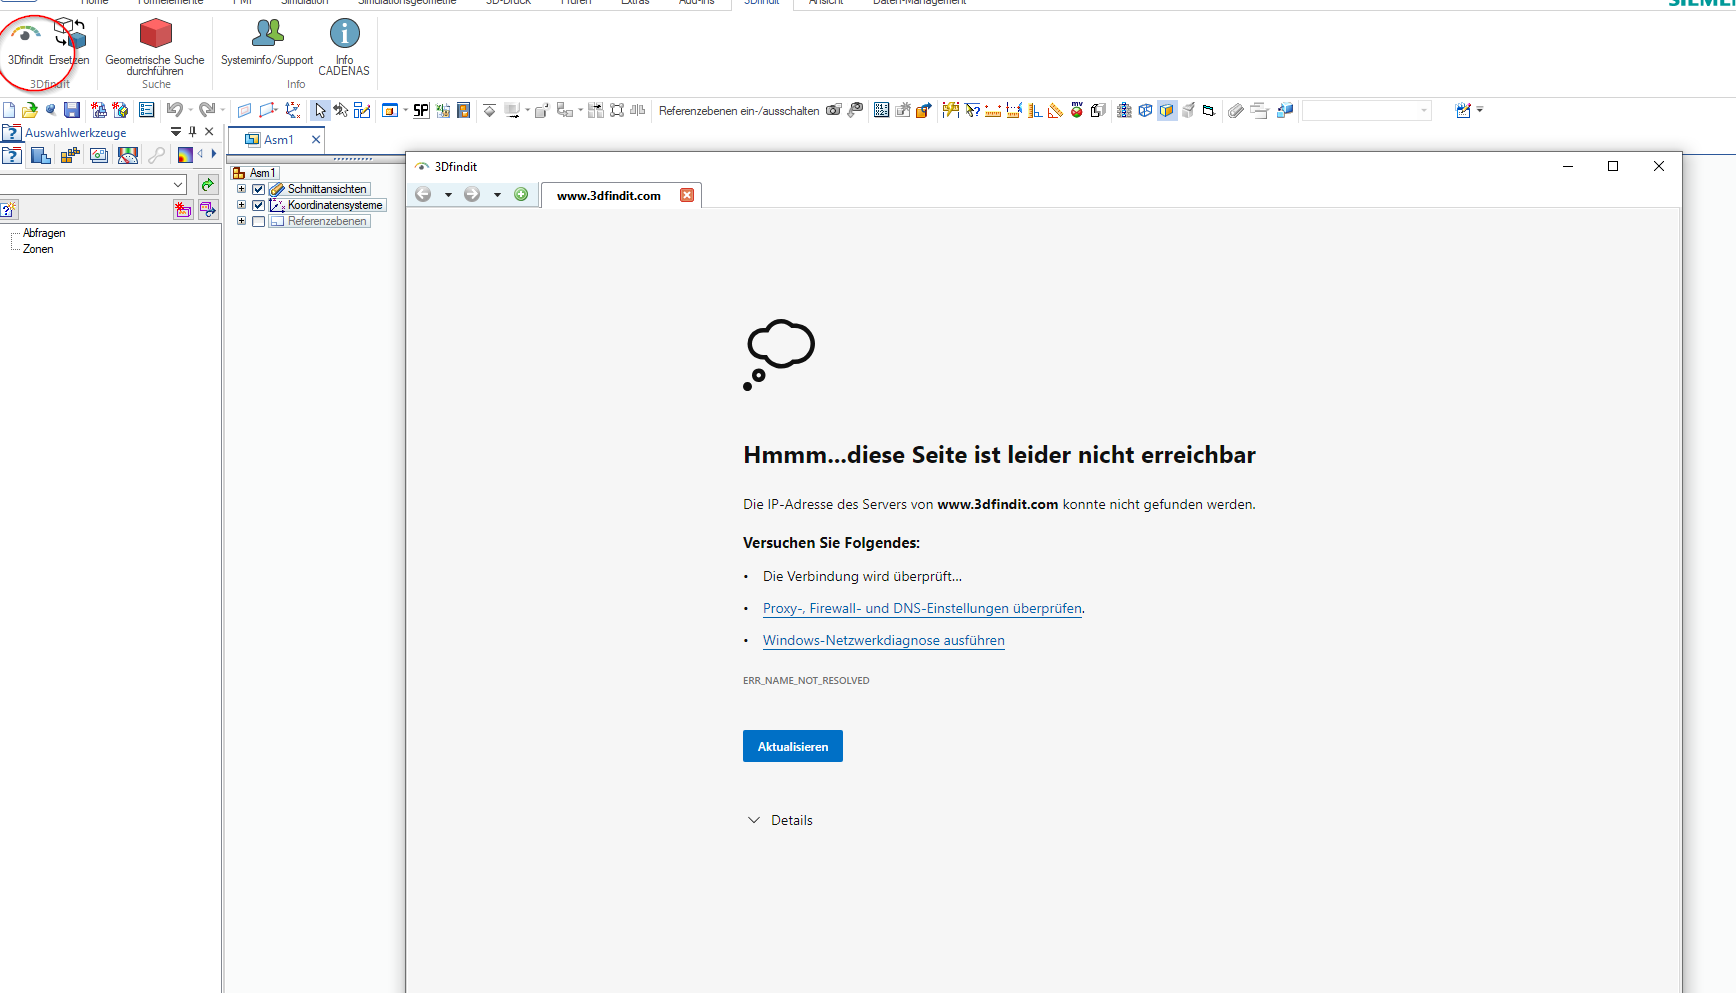
Task: Open forward-history dropdown arrow in 3Dfindit browser
Action: click(x=497, y=195)
